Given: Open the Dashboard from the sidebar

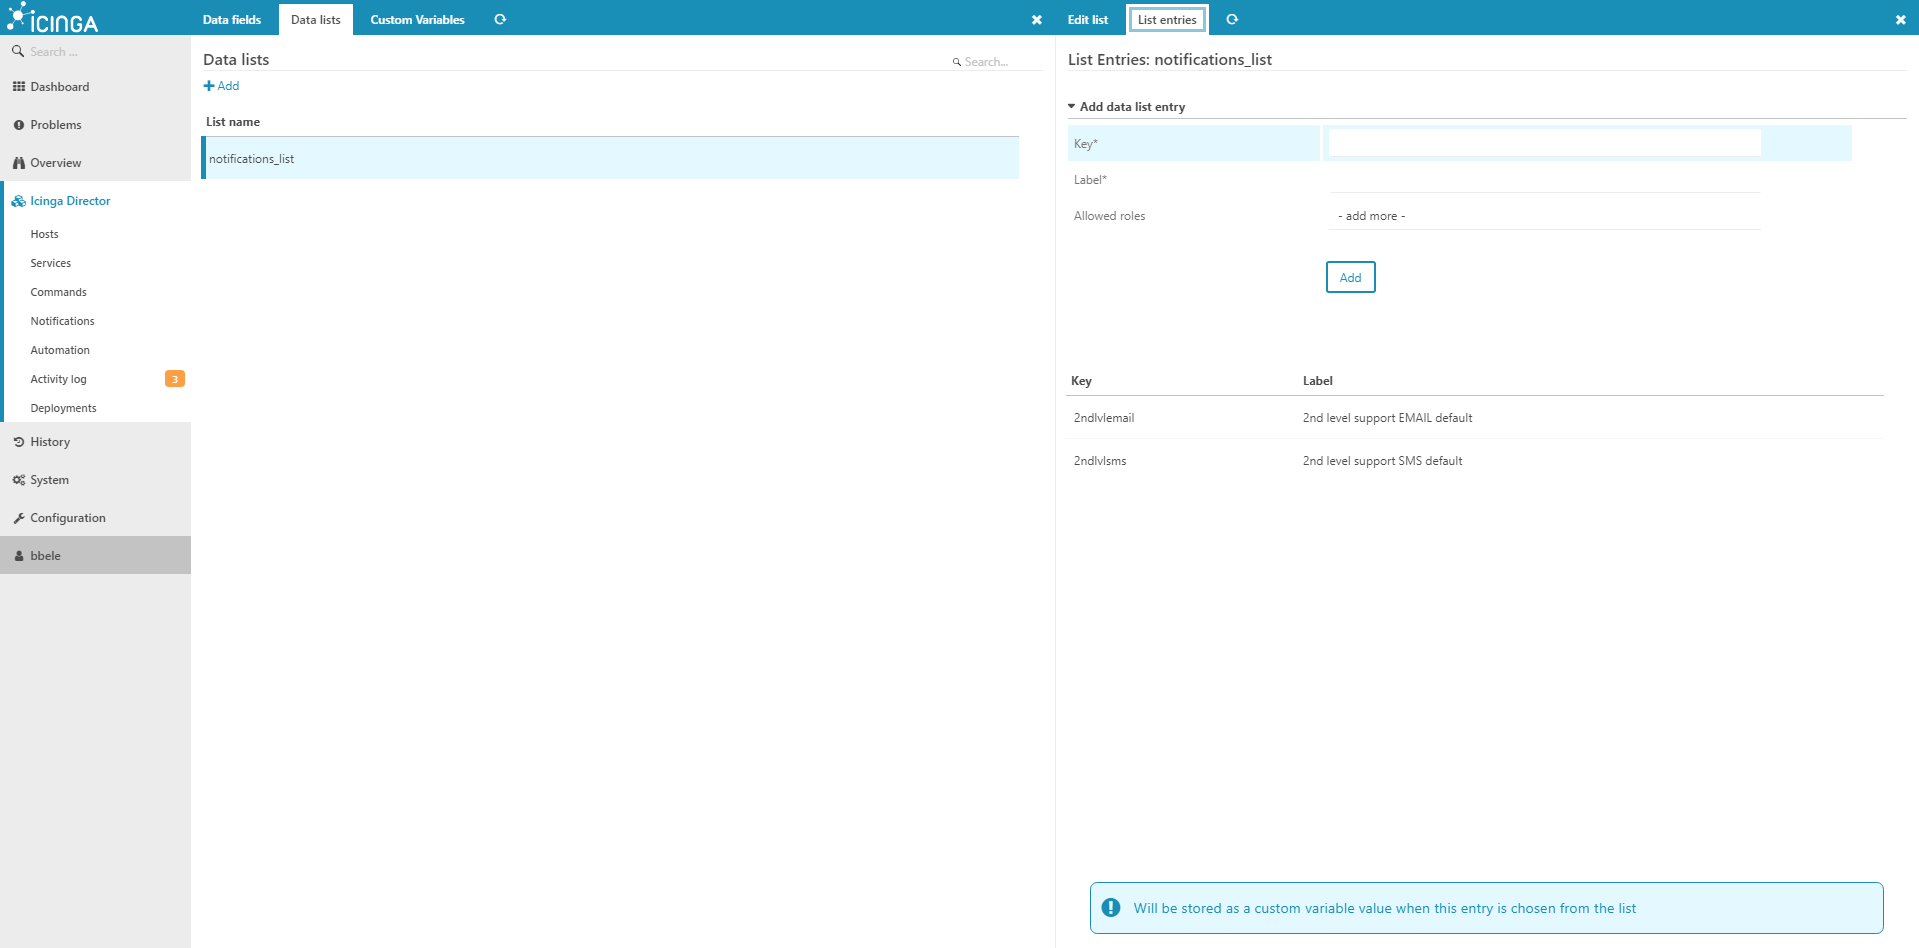Looking at the screenshot, I should [x=19, y=86].
